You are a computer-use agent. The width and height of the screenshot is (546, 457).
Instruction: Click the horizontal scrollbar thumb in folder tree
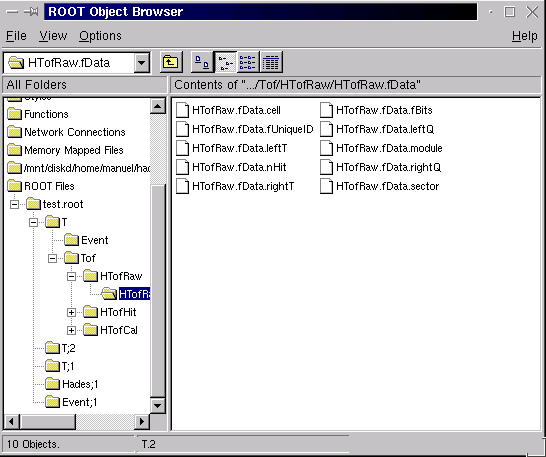(48, 422)
